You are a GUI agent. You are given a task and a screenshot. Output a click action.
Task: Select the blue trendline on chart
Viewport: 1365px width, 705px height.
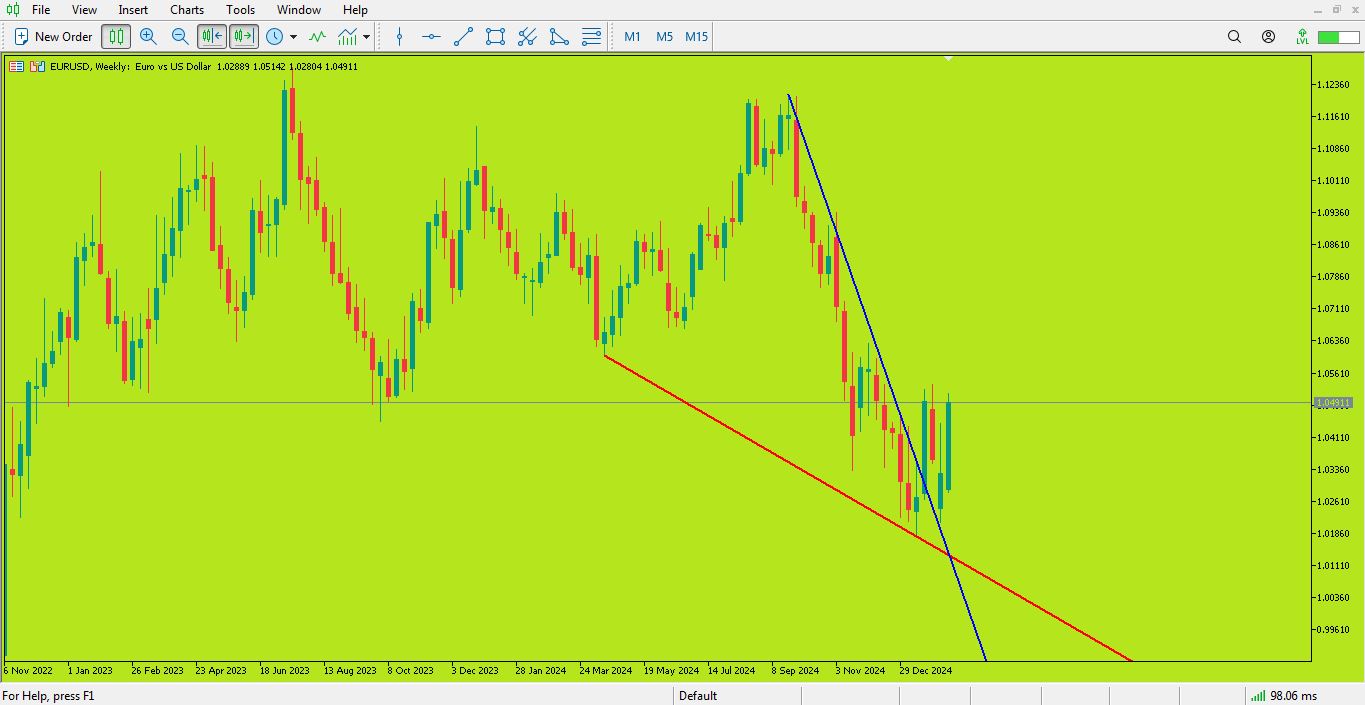887,377
